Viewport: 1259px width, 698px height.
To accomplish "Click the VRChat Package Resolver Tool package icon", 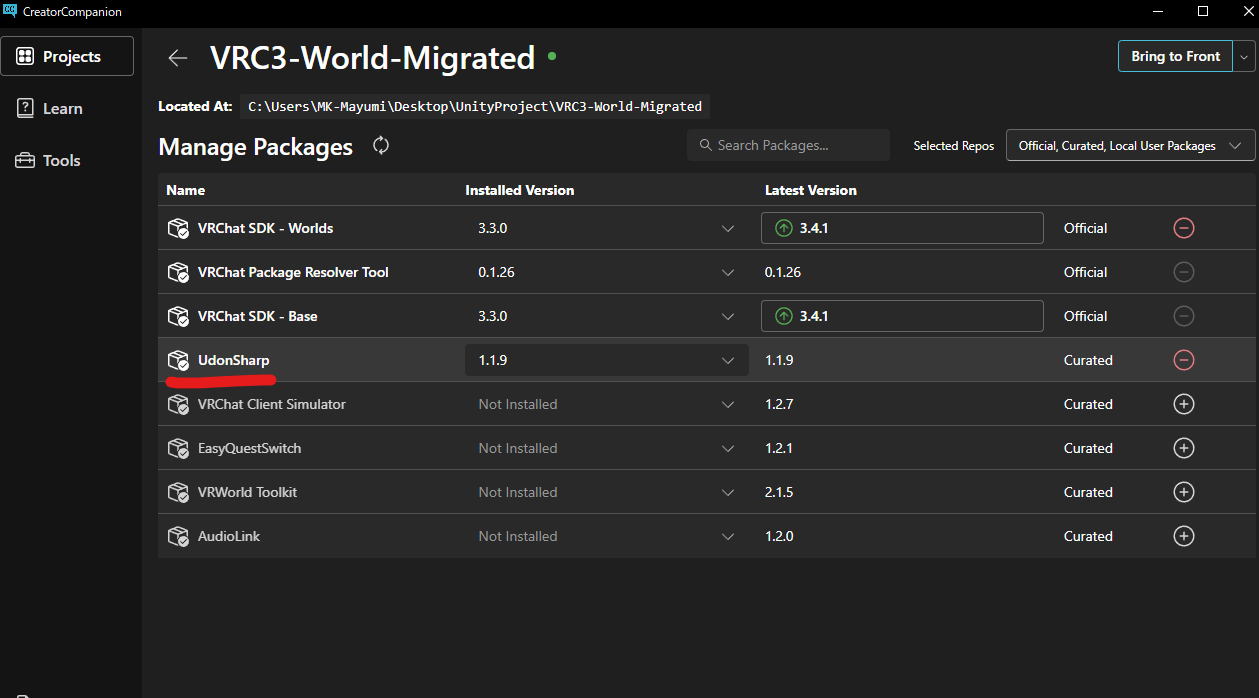I will (x=178, y=273).
